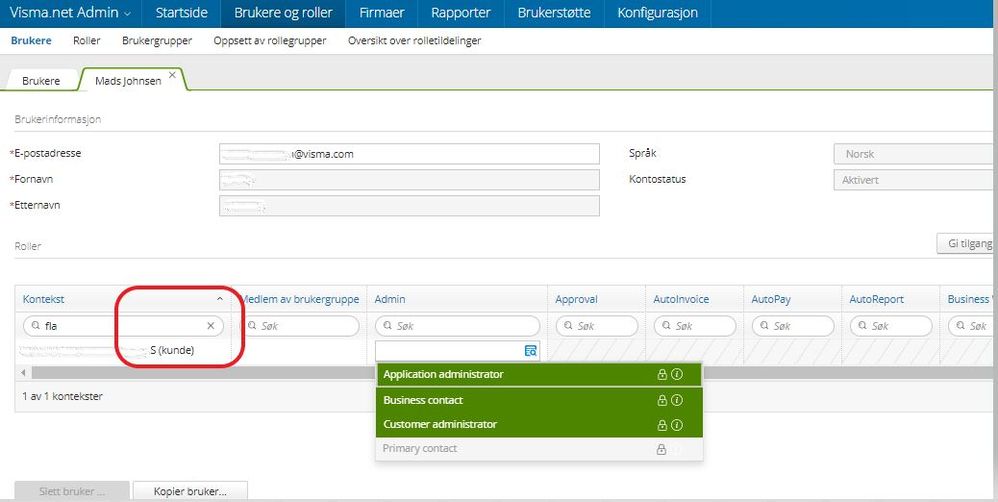Click the Kopier bruker button

pos(190,491)
